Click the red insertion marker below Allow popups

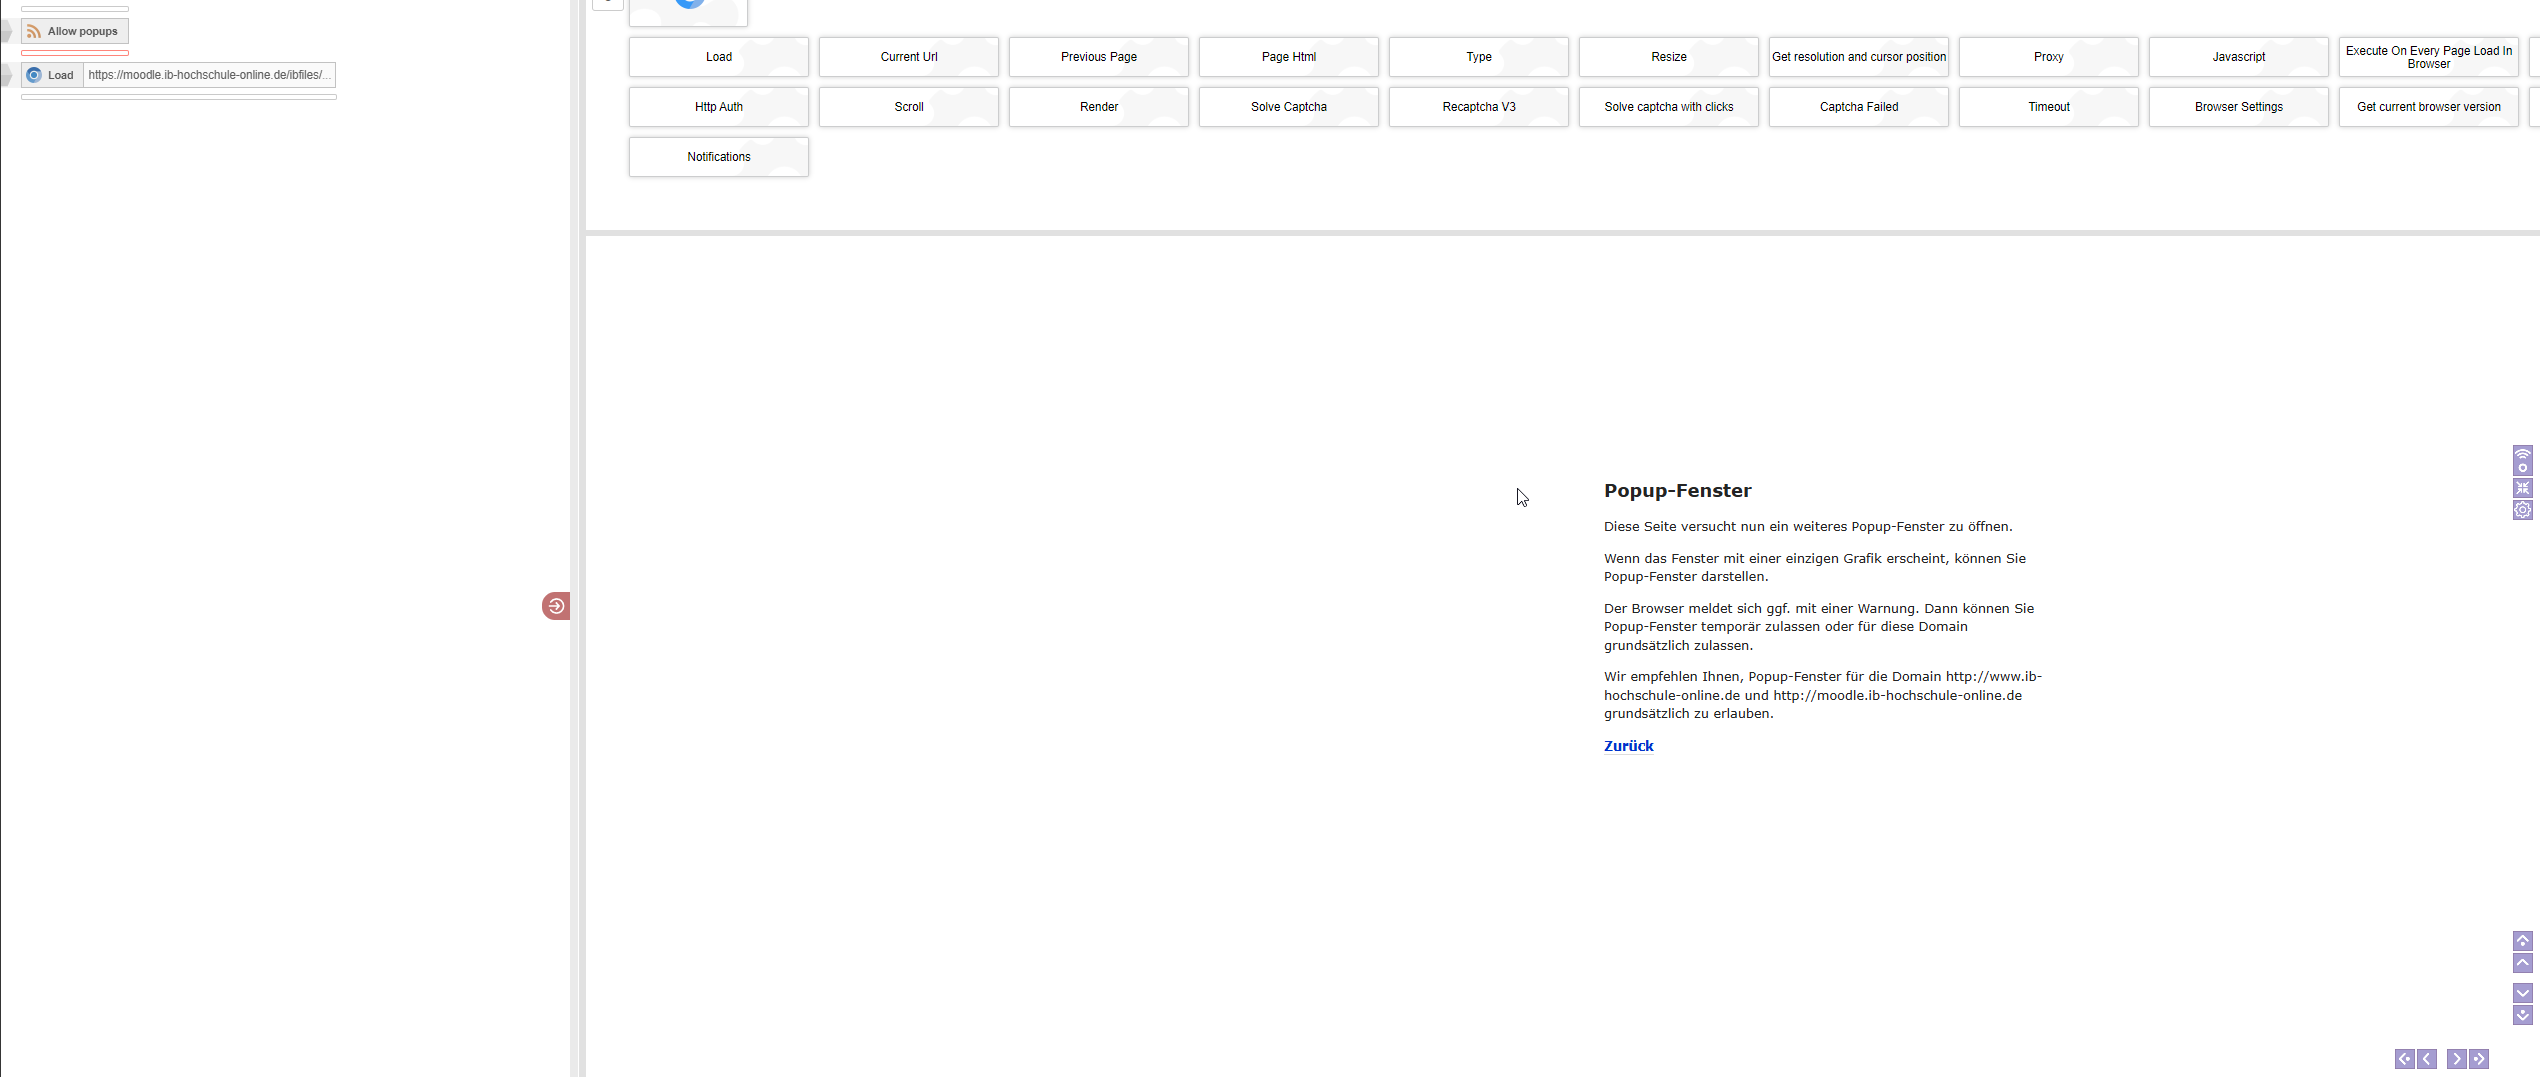coord(75,53)
